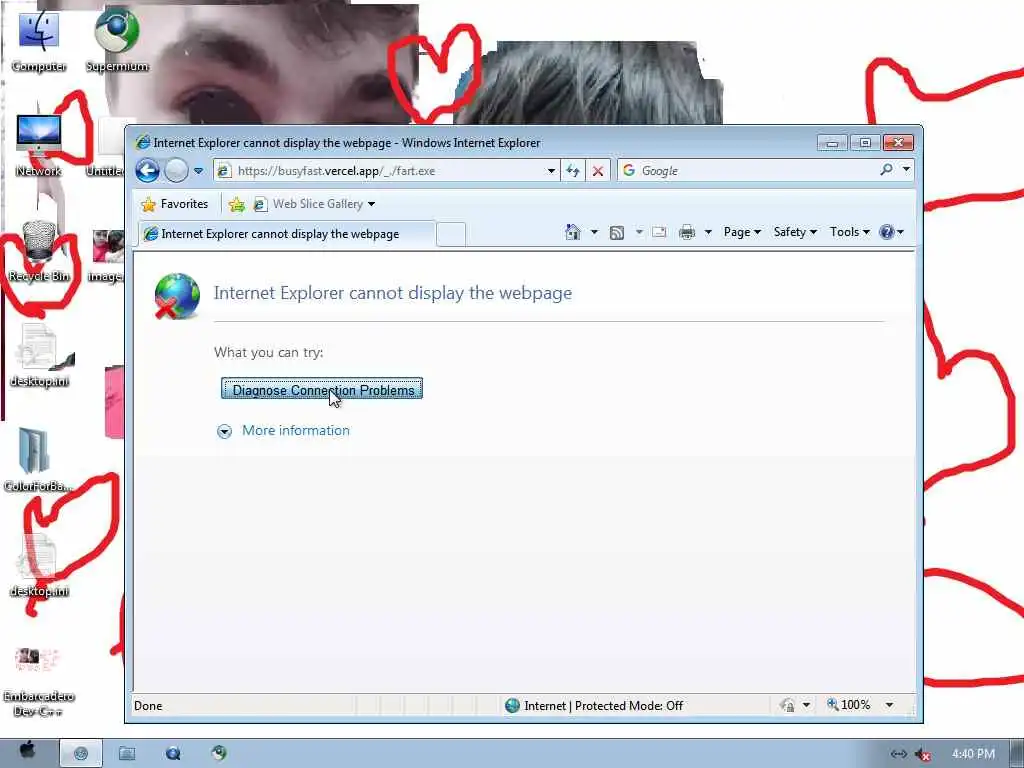Go back with the blue Back arrow
The image size is (1024, 768).
point(148,171)
